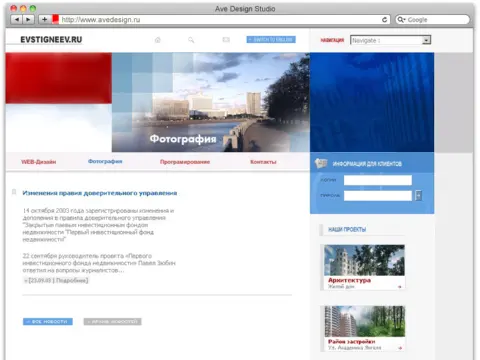Go back with the browser back arrow
This screenshot has height=360, width=480.
[16, 20]
